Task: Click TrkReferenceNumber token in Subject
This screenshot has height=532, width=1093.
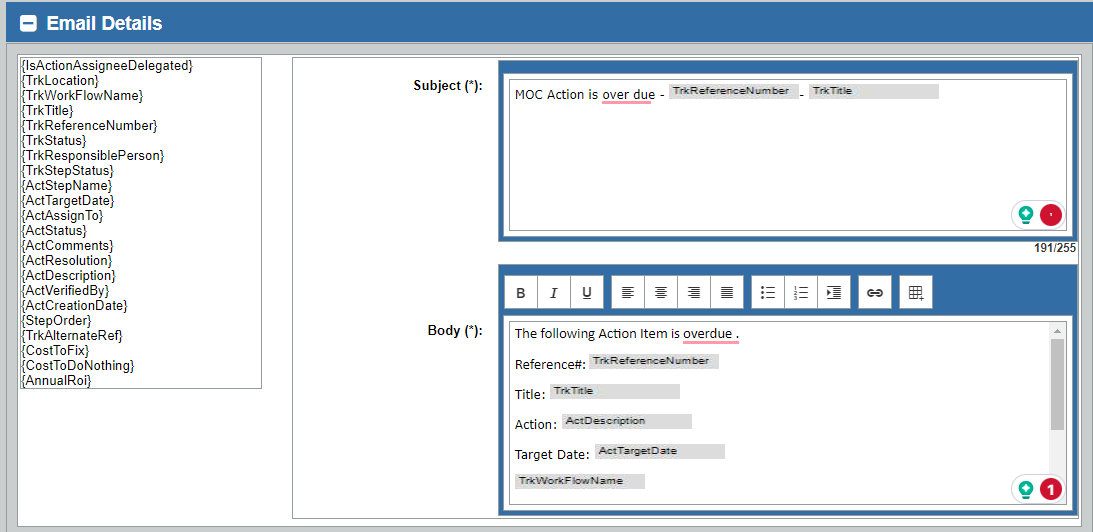Action: [x=733, y=91]
